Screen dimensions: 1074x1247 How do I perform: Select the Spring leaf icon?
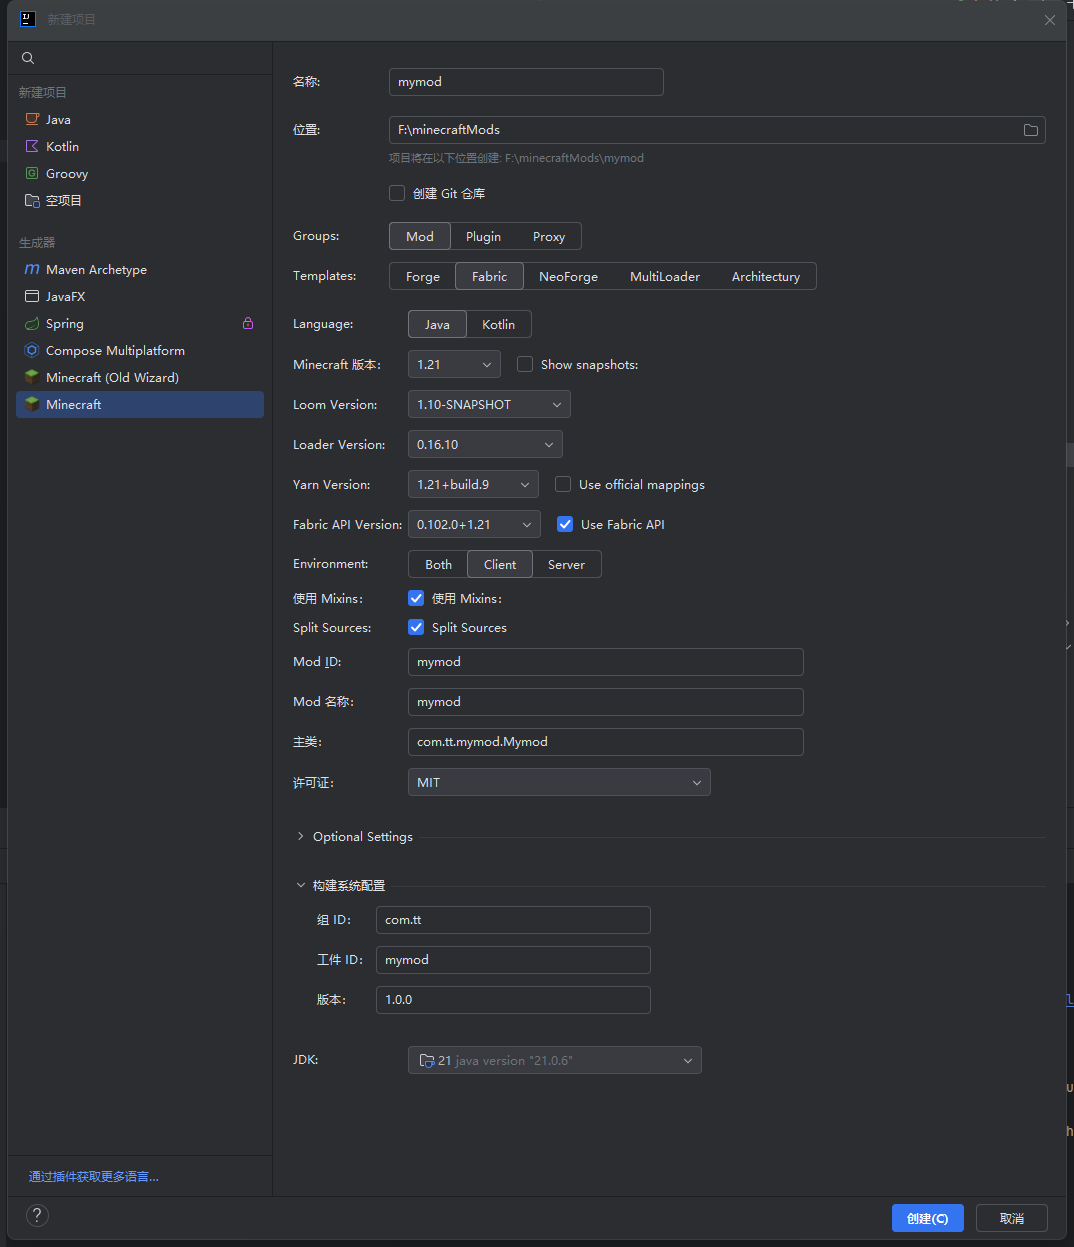click(32, 324)
